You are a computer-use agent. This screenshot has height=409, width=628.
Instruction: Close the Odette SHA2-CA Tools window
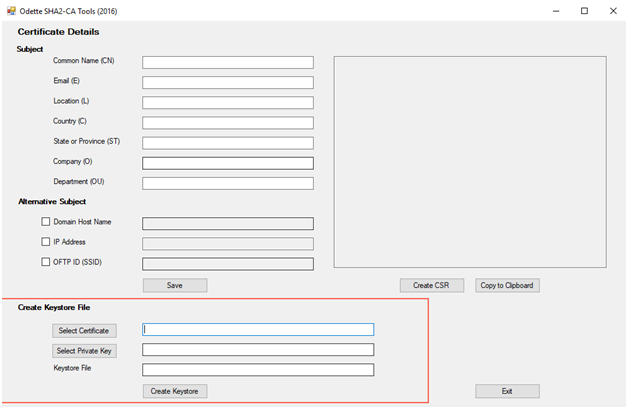(x=613, y=11)
